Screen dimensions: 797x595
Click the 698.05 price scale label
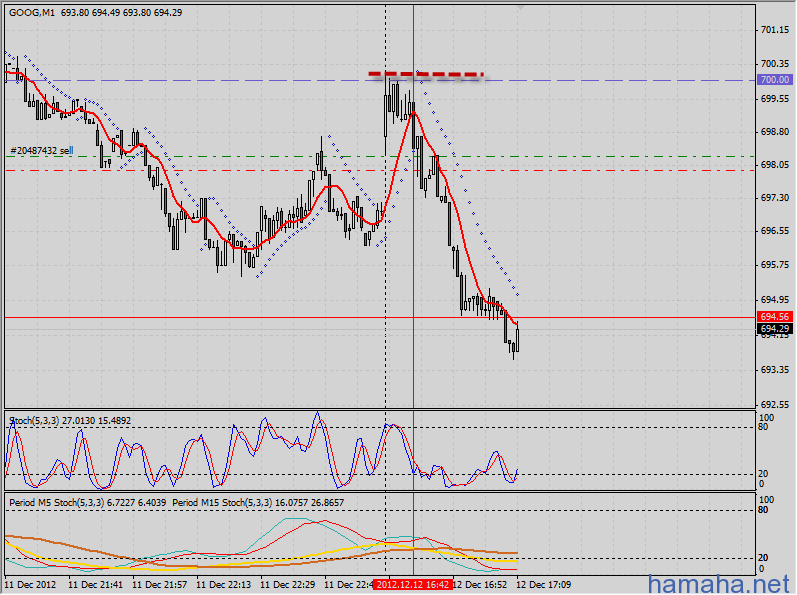click(774, 165)
